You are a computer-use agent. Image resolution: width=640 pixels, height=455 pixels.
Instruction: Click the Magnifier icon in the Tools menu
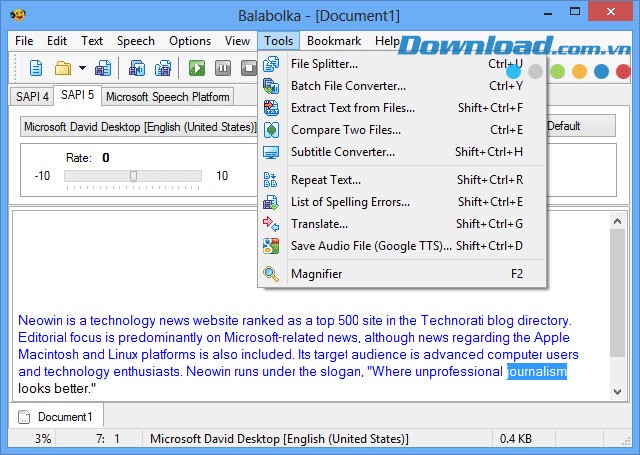271,273
